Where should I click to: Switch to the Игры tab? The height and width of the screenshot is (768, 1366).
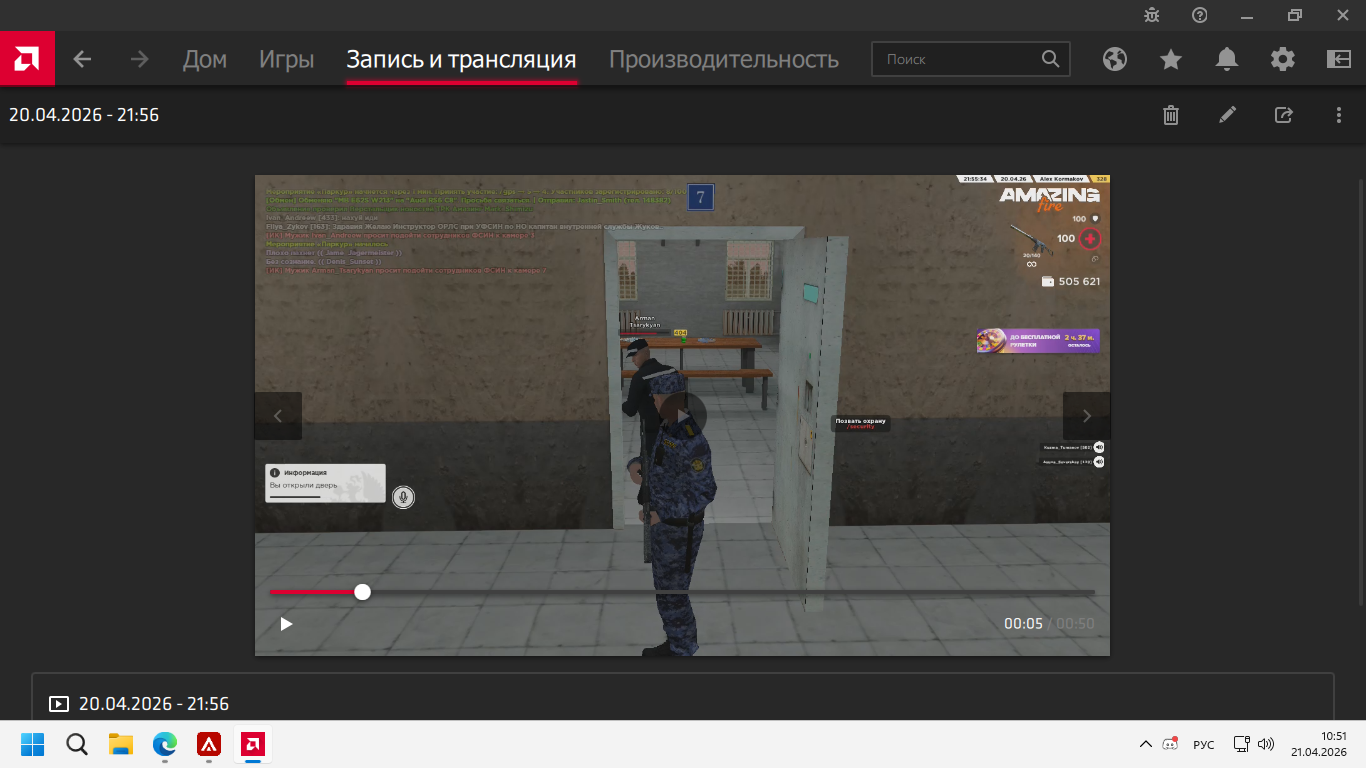click(286, 59)
